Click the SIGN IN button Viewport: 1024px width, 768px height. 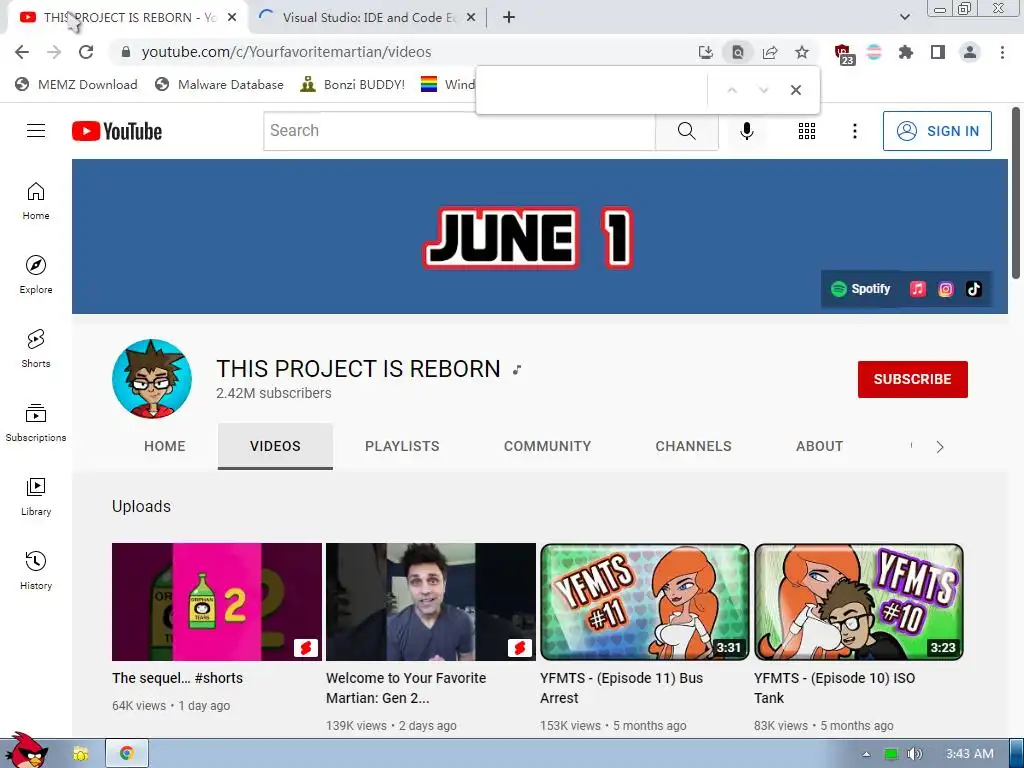[x=937, y=131]
